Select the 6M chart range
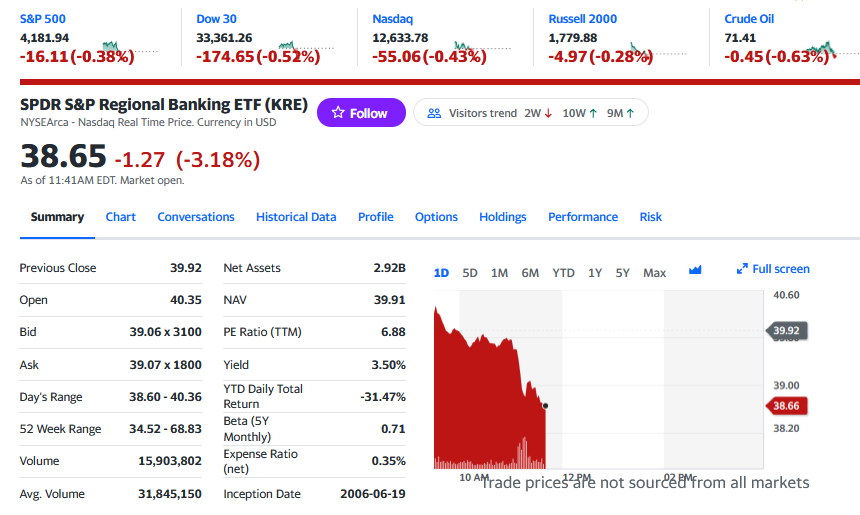Image resolution: width=860 pixels, height=515 pixels. click(x=530, y=273)
